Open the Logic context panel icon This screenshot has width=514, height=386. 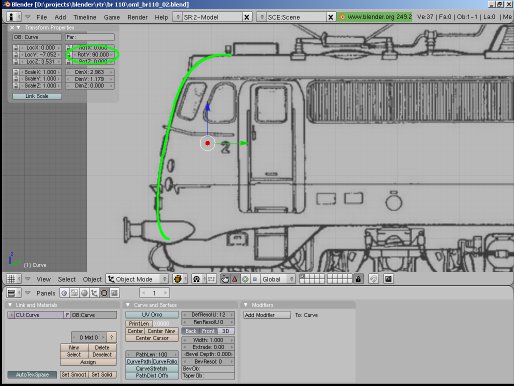(64, 293)
